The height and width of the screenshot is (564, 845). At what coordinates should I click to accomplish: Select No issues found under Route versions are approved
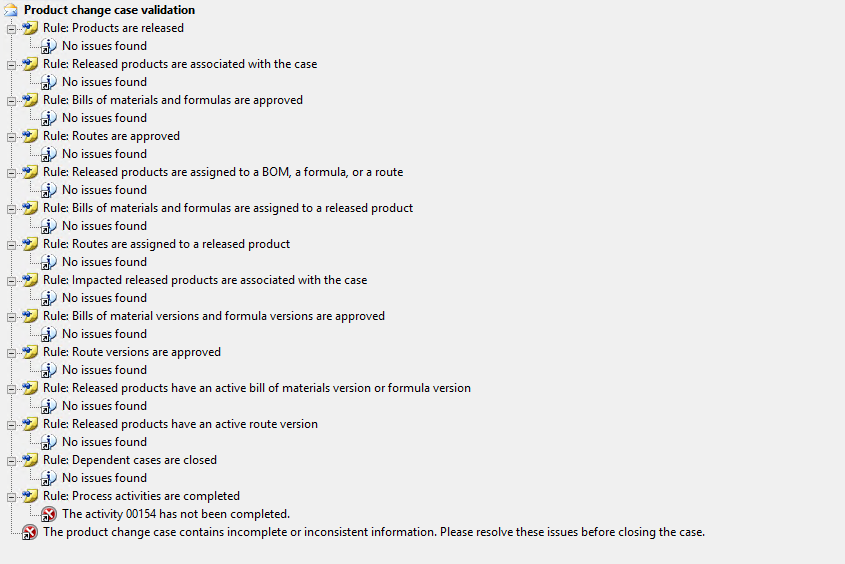point(104,370)
